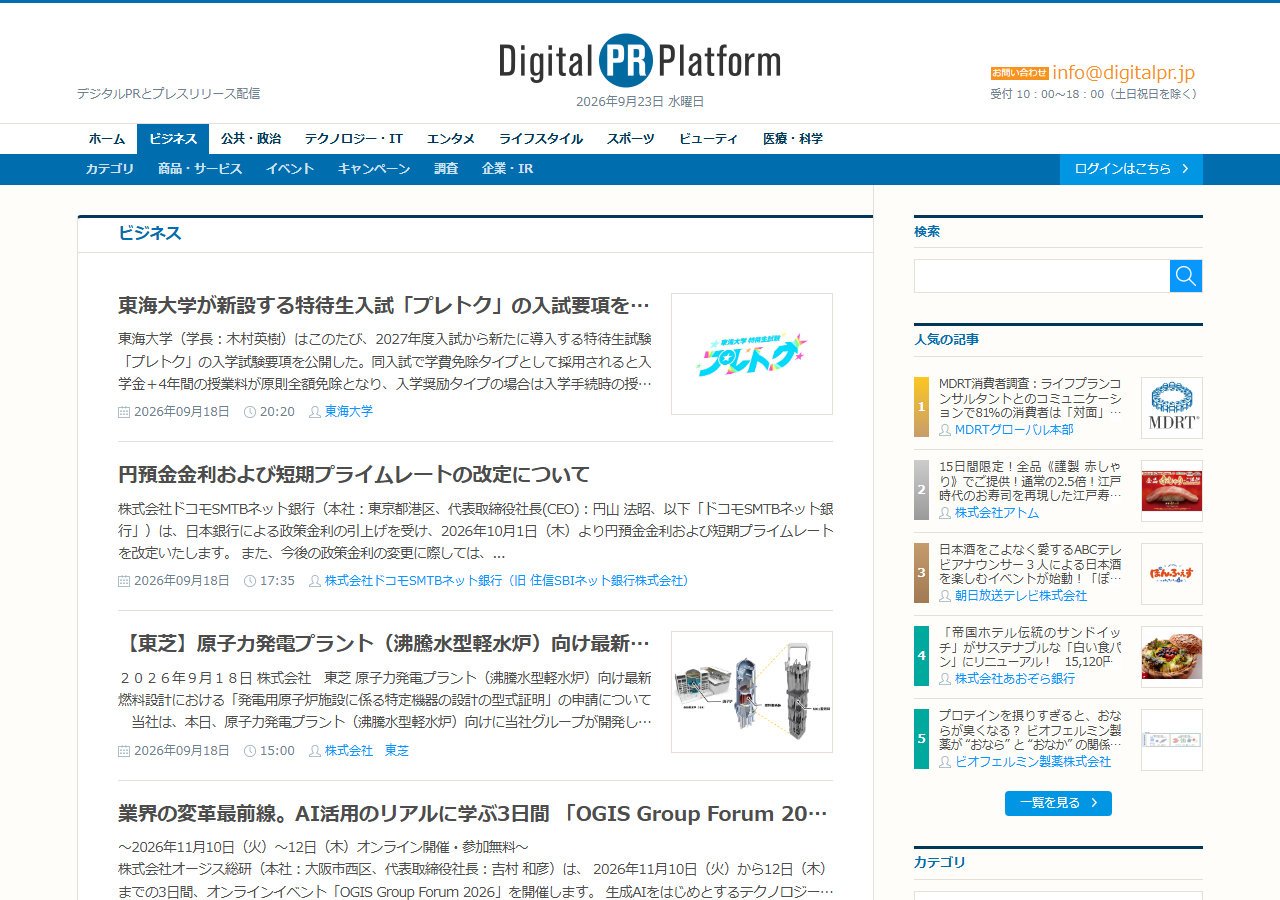Click the search magnifier button
1280x900 pixels.
(x=1186, y=276)
